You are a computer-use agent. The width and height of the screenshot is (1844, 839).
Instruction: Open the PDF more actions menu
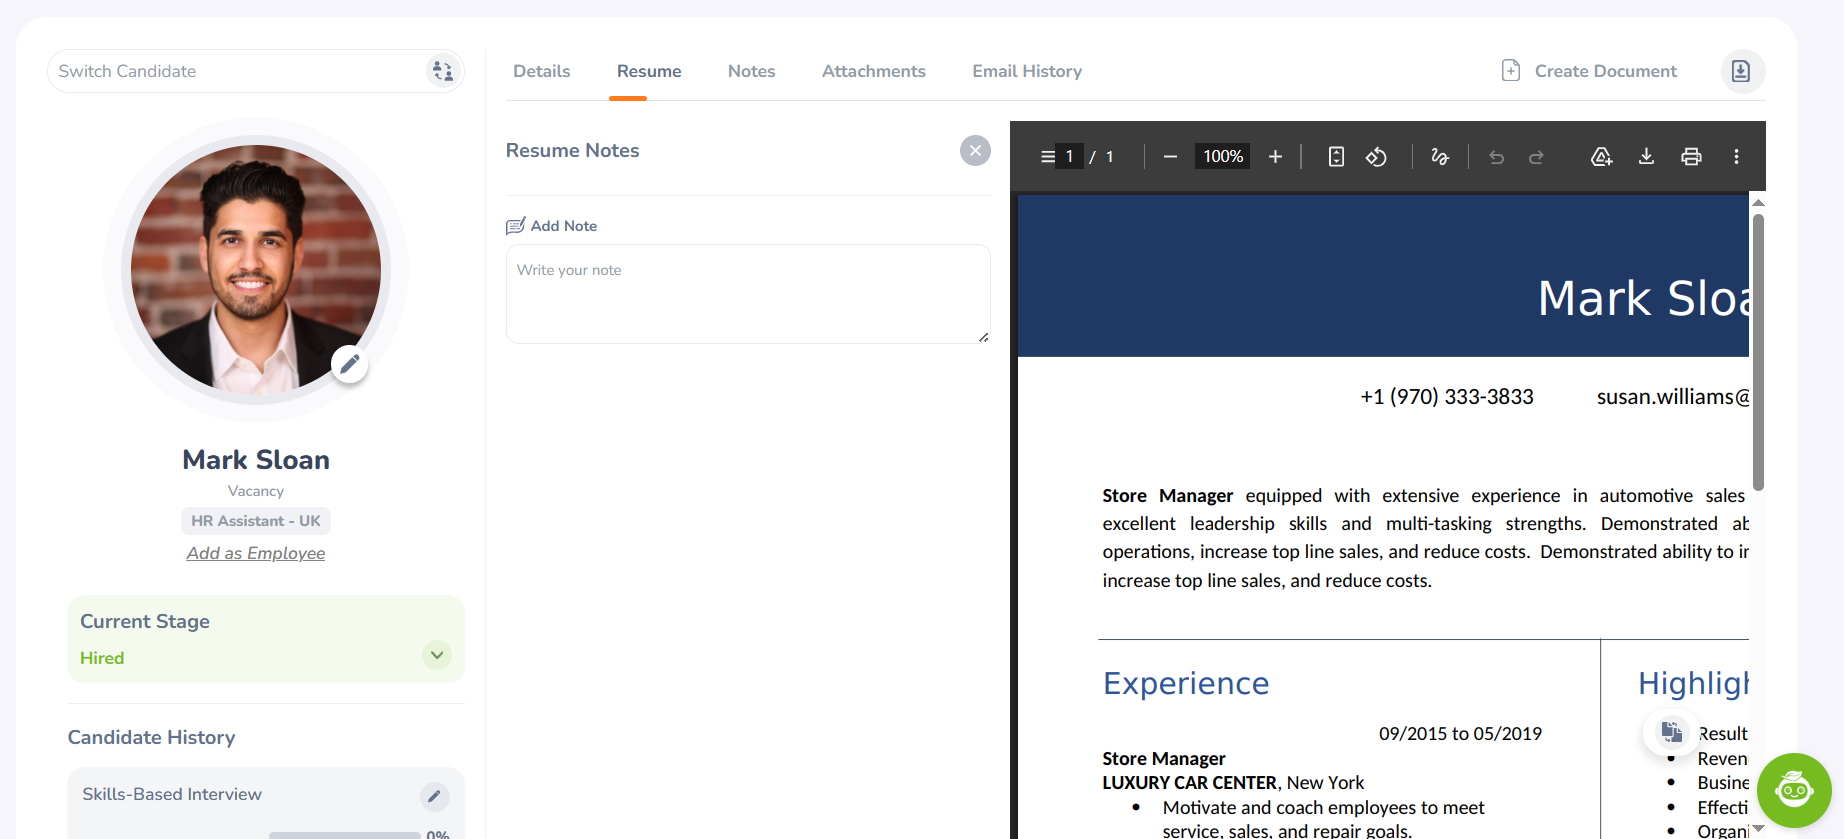click(x=1736, y=156)
